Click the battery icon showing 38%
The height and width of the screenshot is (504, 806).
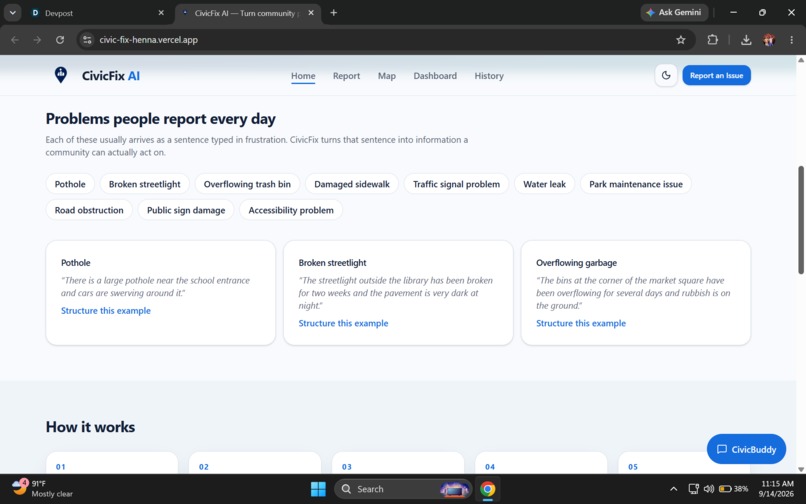[734, 489]
